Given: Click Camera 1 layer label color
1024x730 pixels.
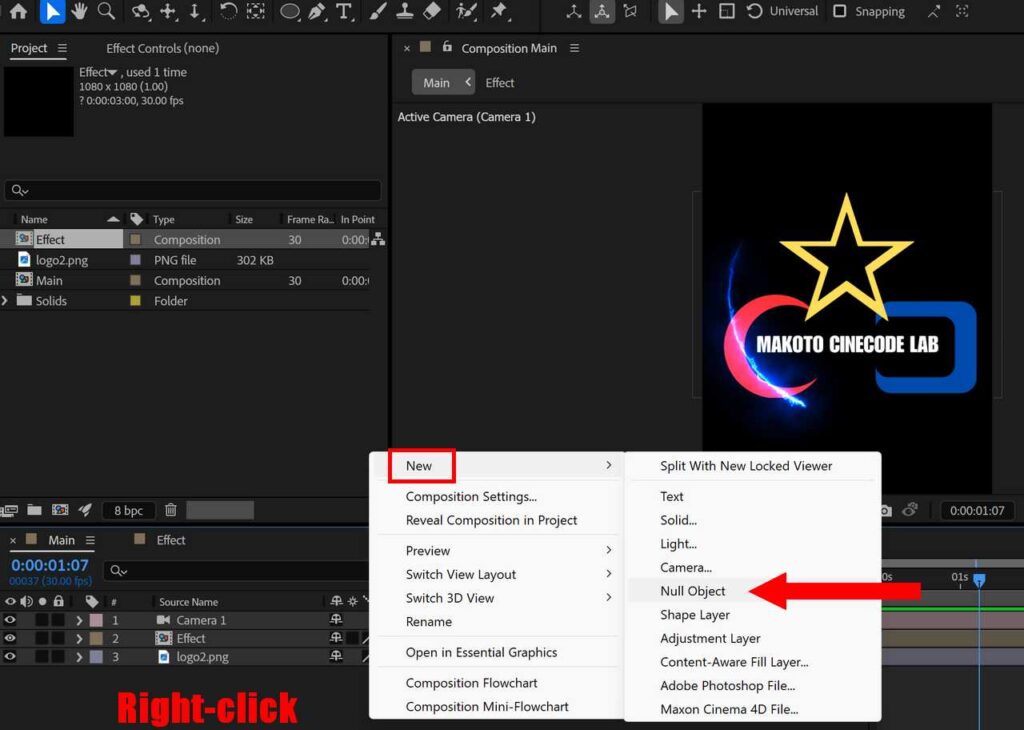Looking at the screenshot, I should click(96, 620).
